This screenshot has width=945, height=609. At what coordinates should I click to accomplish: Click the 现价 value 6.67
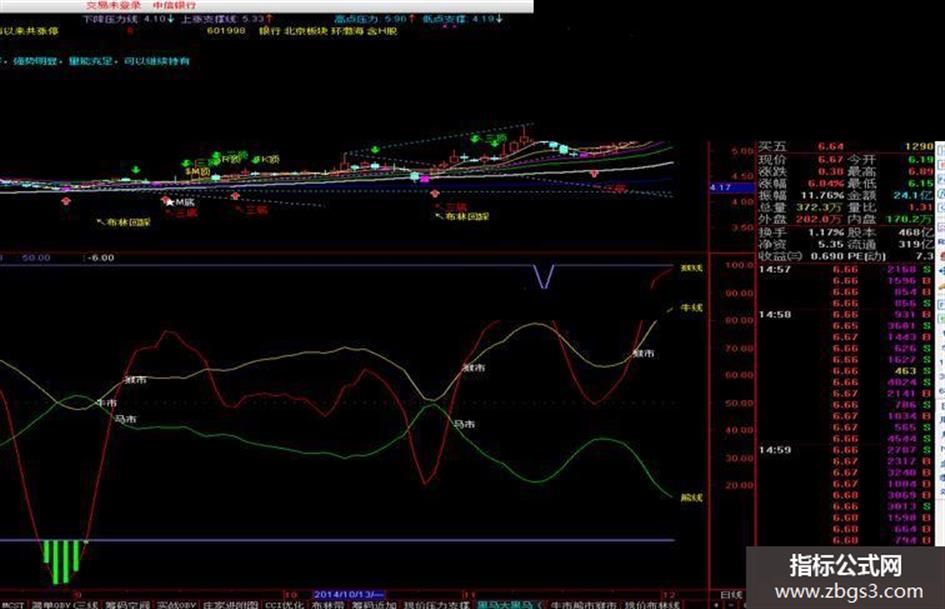pyautogui.click(x=830, y=159)
